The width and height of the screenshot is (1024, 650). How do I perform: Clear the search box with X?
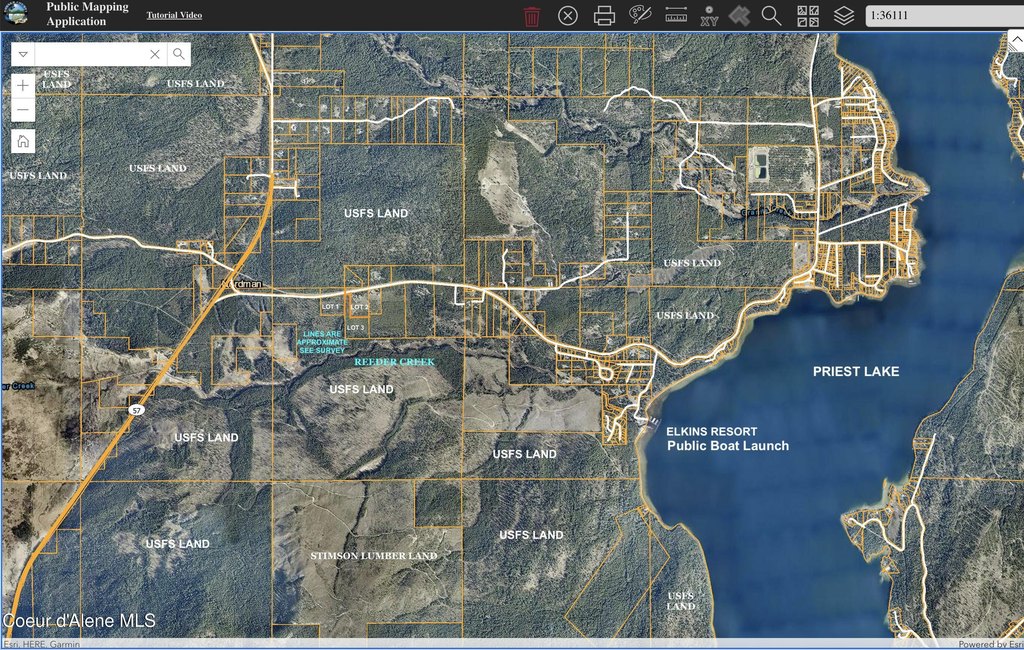(155, 54)
